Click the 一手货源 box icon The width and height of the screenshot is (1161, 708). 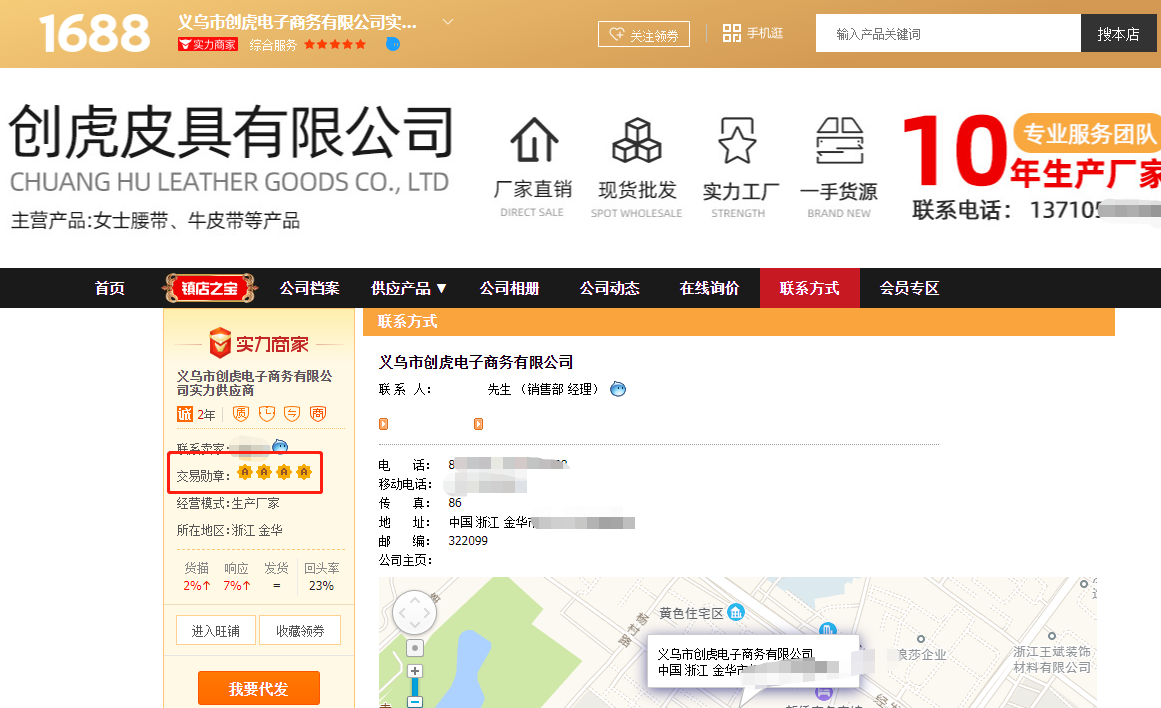coord(840,140)
